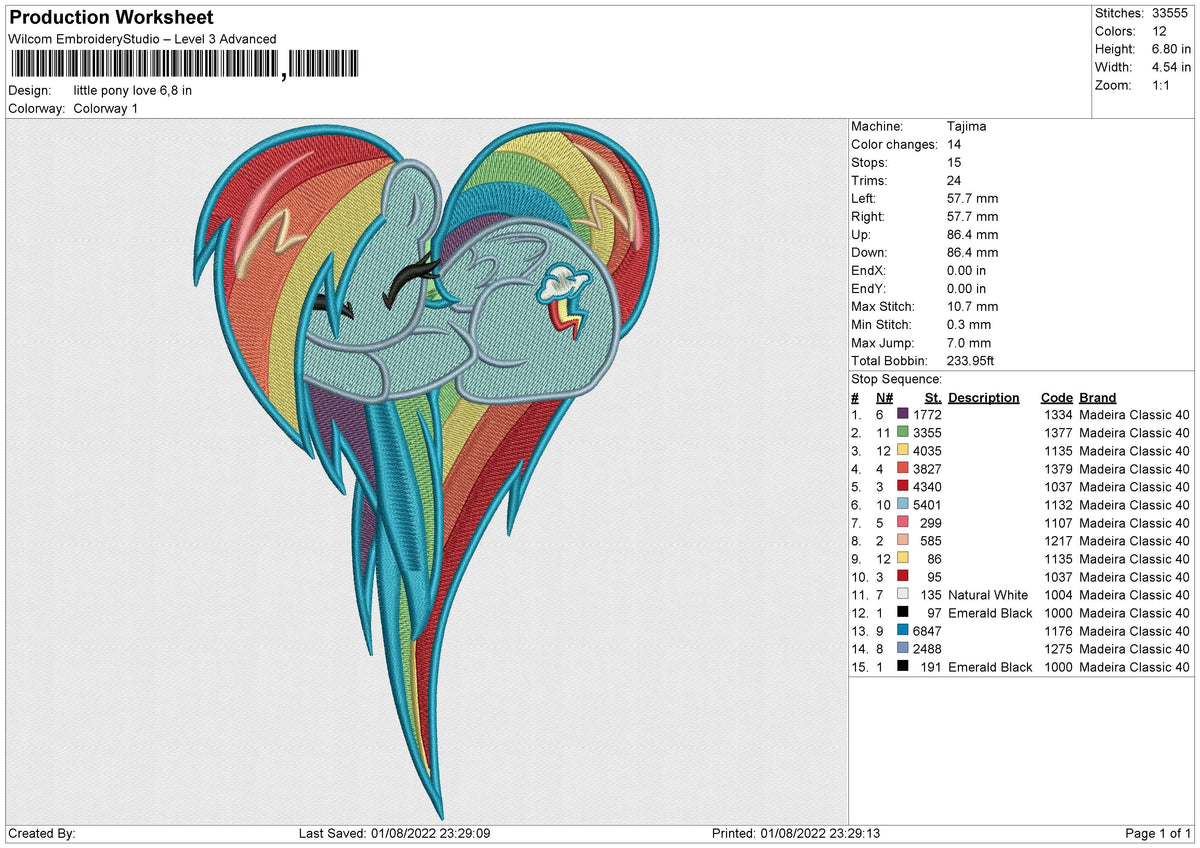Viewport: 1200px width, 848px height.
Task: Select the Colors value 12
Action: point(1159,31)
